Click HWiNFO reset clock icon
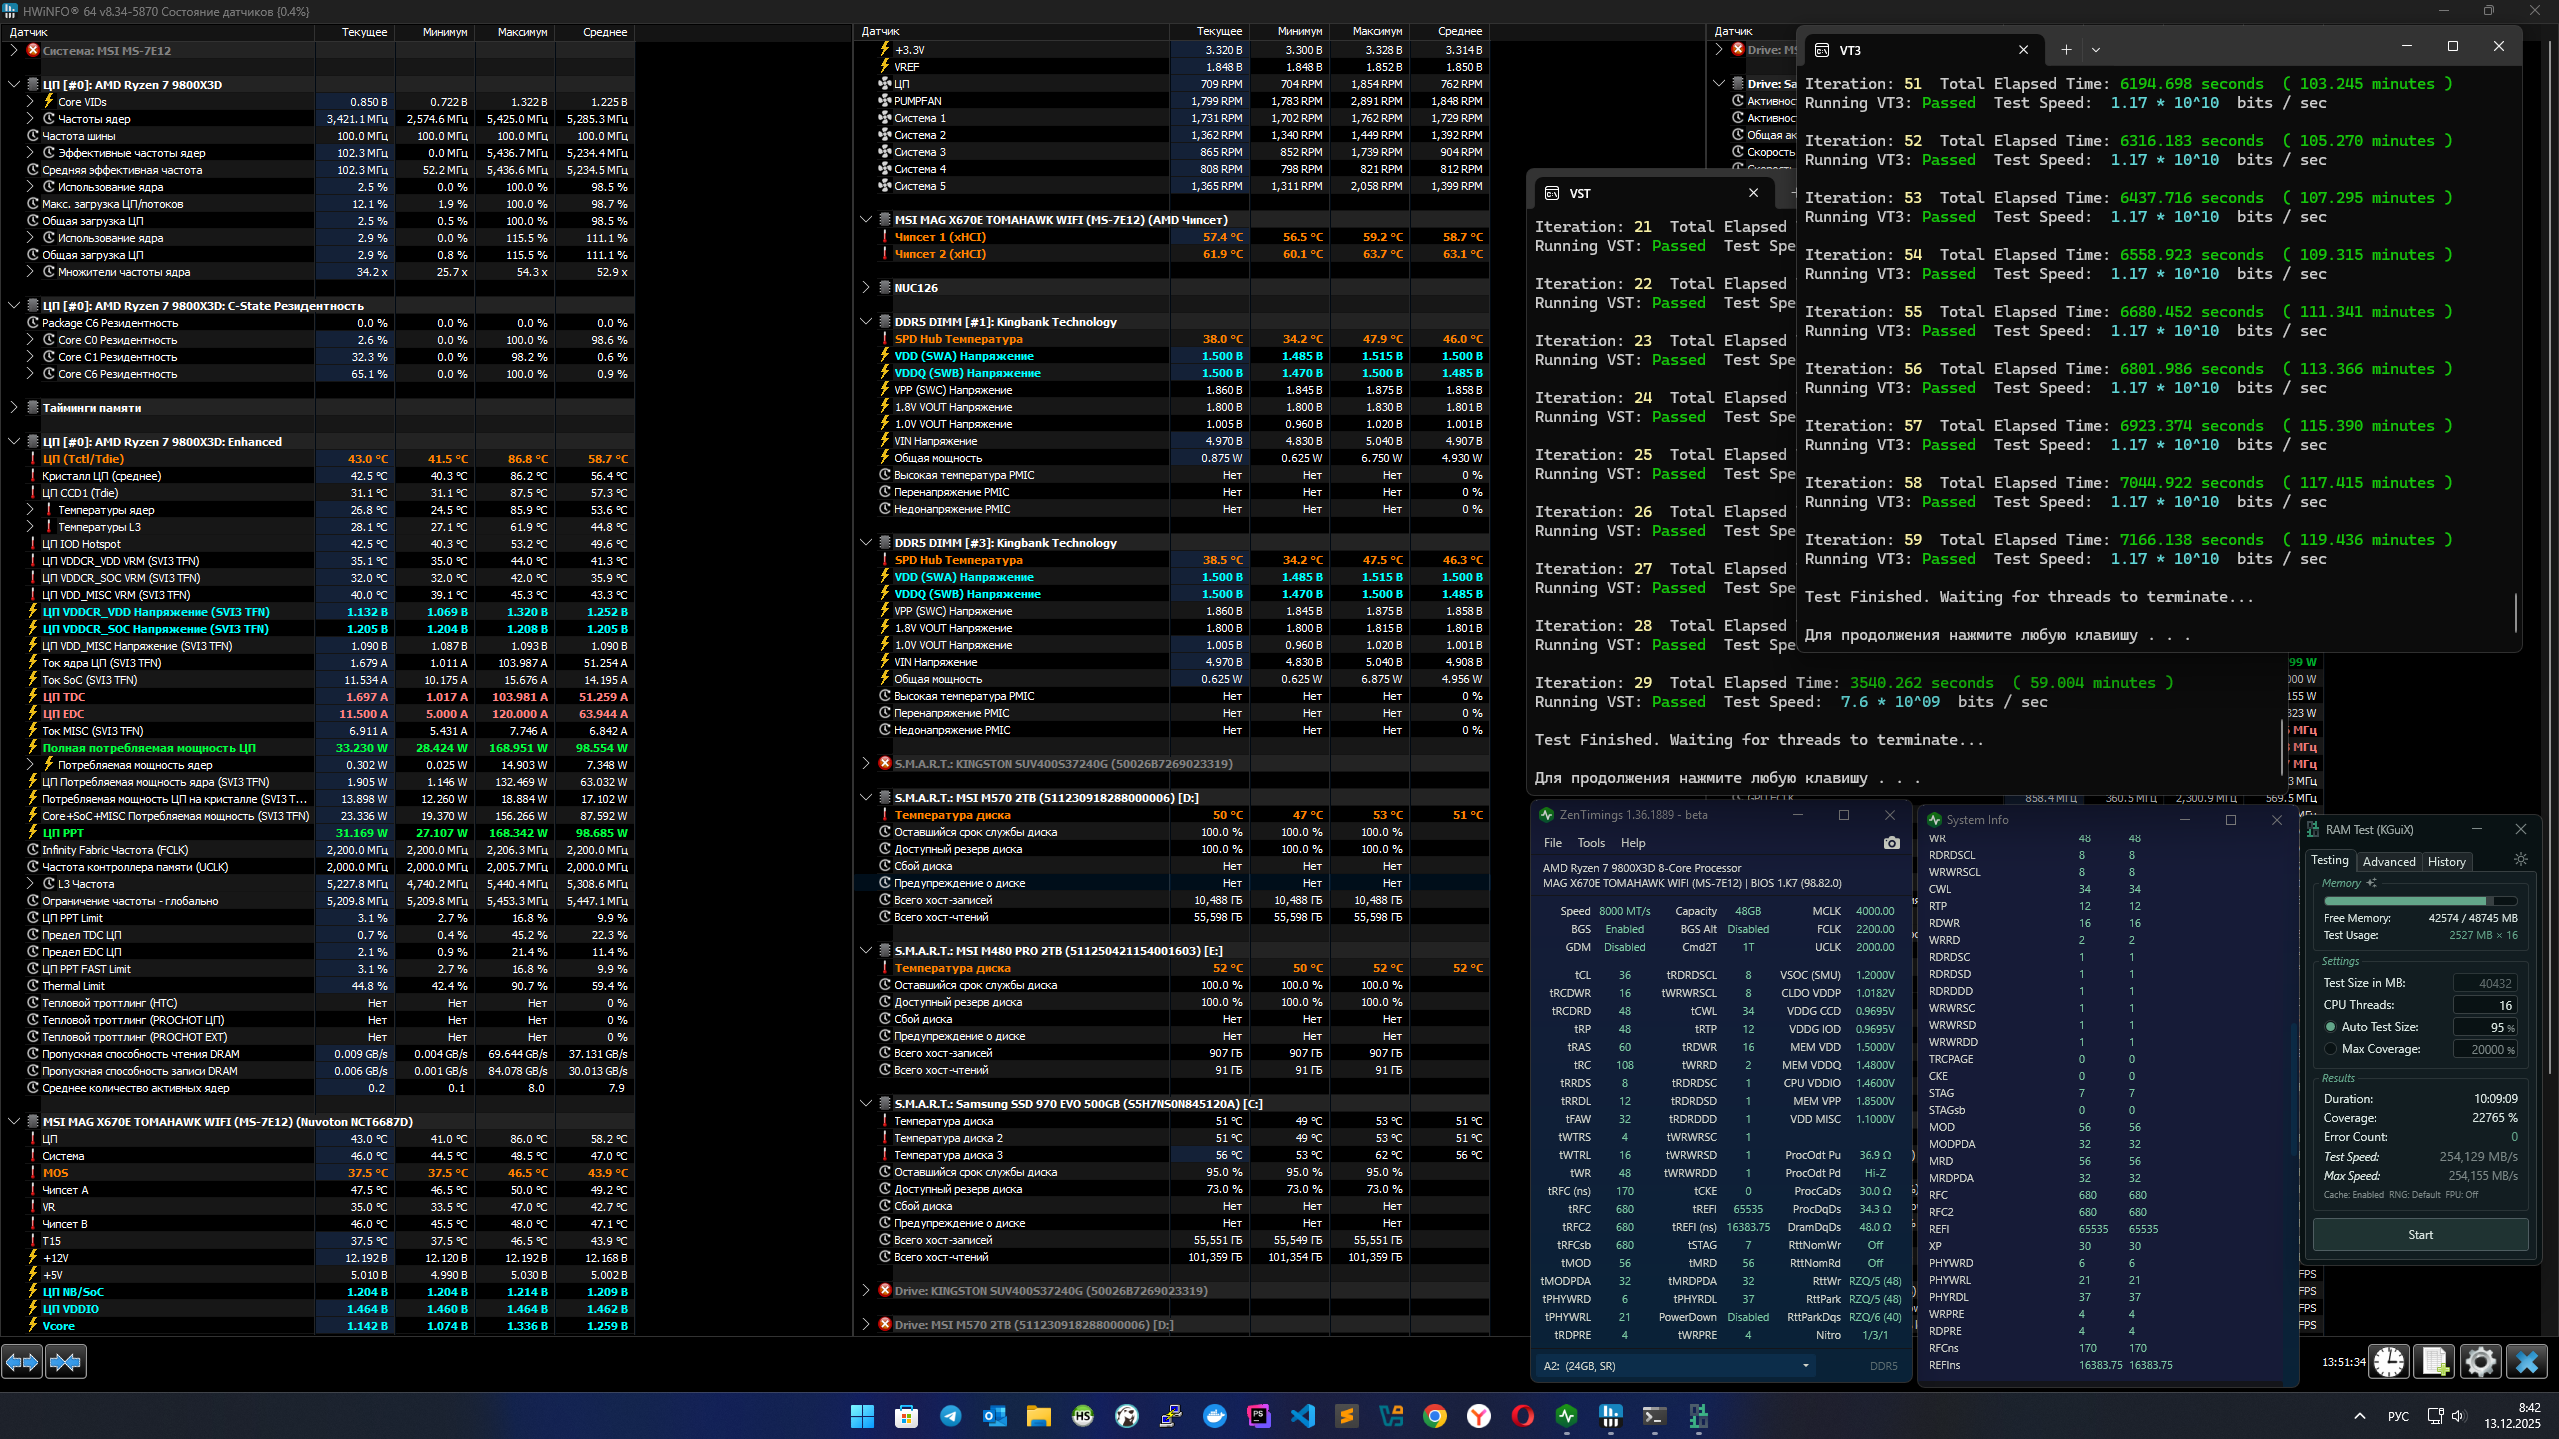The height and width of the screenshot is (1439, 2559). click(x=2389, y=1361)
